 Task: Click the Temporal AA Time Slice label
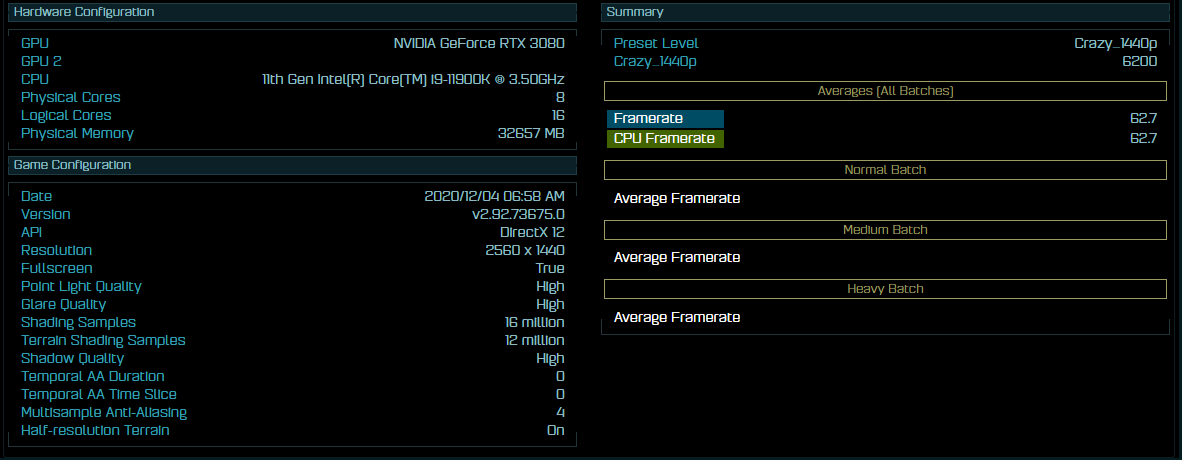tap(99, 395)
